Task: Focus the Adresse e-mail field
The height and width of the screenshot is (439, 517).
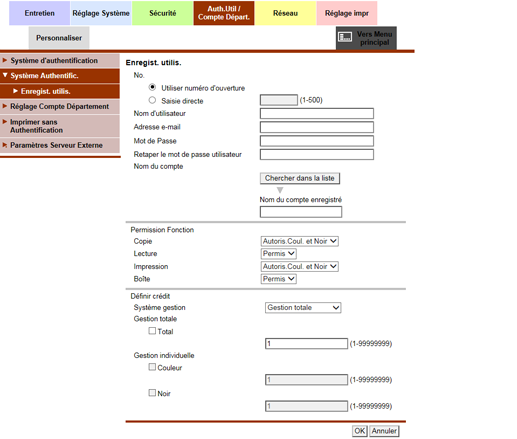Action: tap(317, 127)
